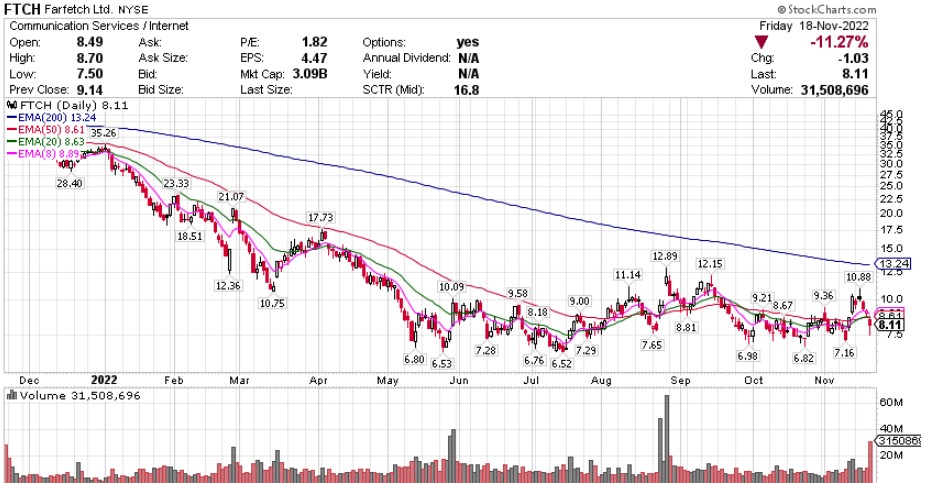Image resolution: width=925 pixels, height=483 pixels.
Task: Click the StockCharts.com copyright text
Action: pos(827,9)
